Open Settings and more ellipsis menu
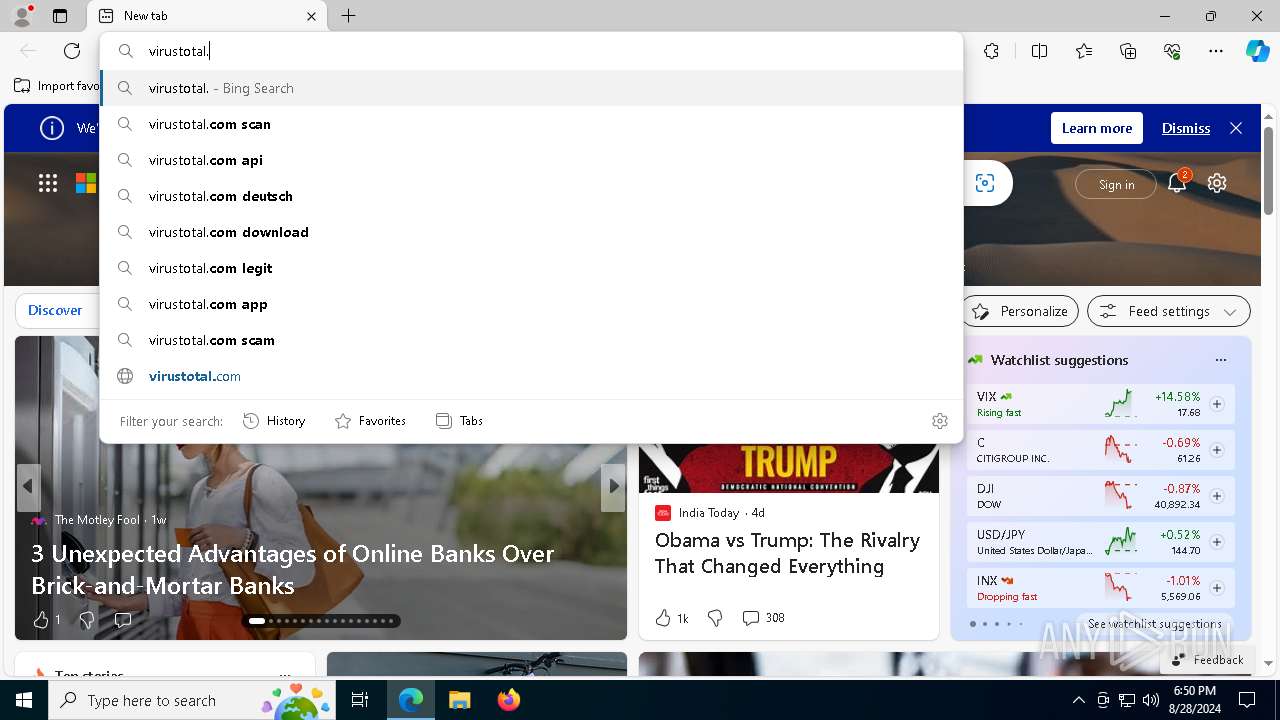Image resolution: width=1280 pixels, height=720 pixels. pos(1216,51)
